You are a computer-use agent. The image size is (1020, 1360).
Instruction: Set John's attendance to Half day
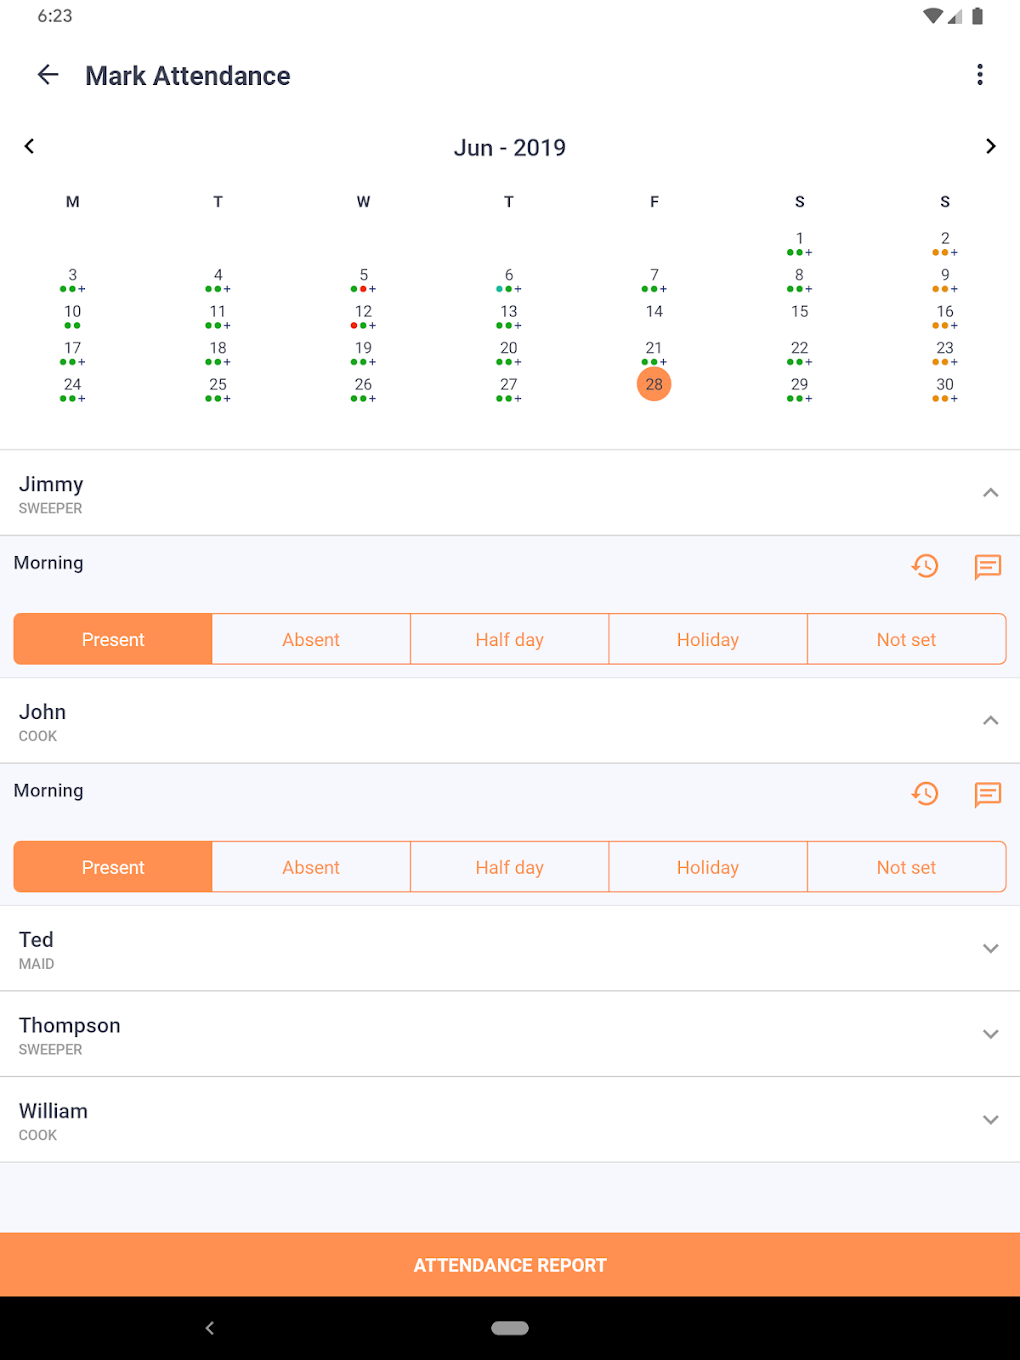[x=509, y=867]
